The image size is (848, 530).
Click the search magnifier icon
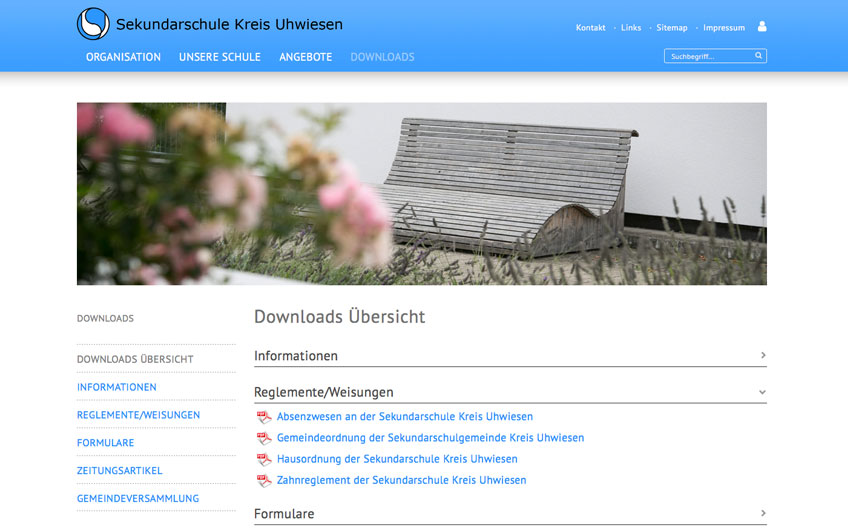pos(758,56)
